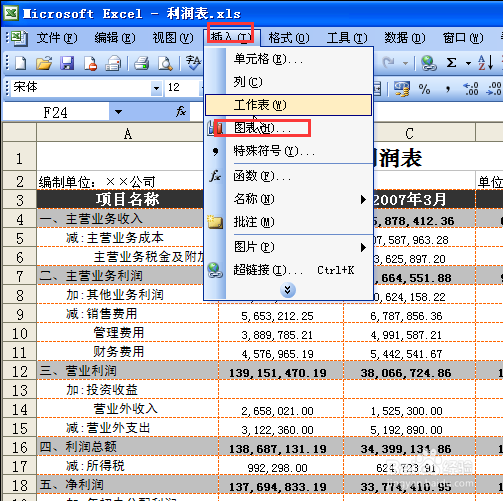The height and width of the screenshot is (501, 503).
Task: Choose 特殊符号(Y)... from Insert menu
Action: (288, 151)
